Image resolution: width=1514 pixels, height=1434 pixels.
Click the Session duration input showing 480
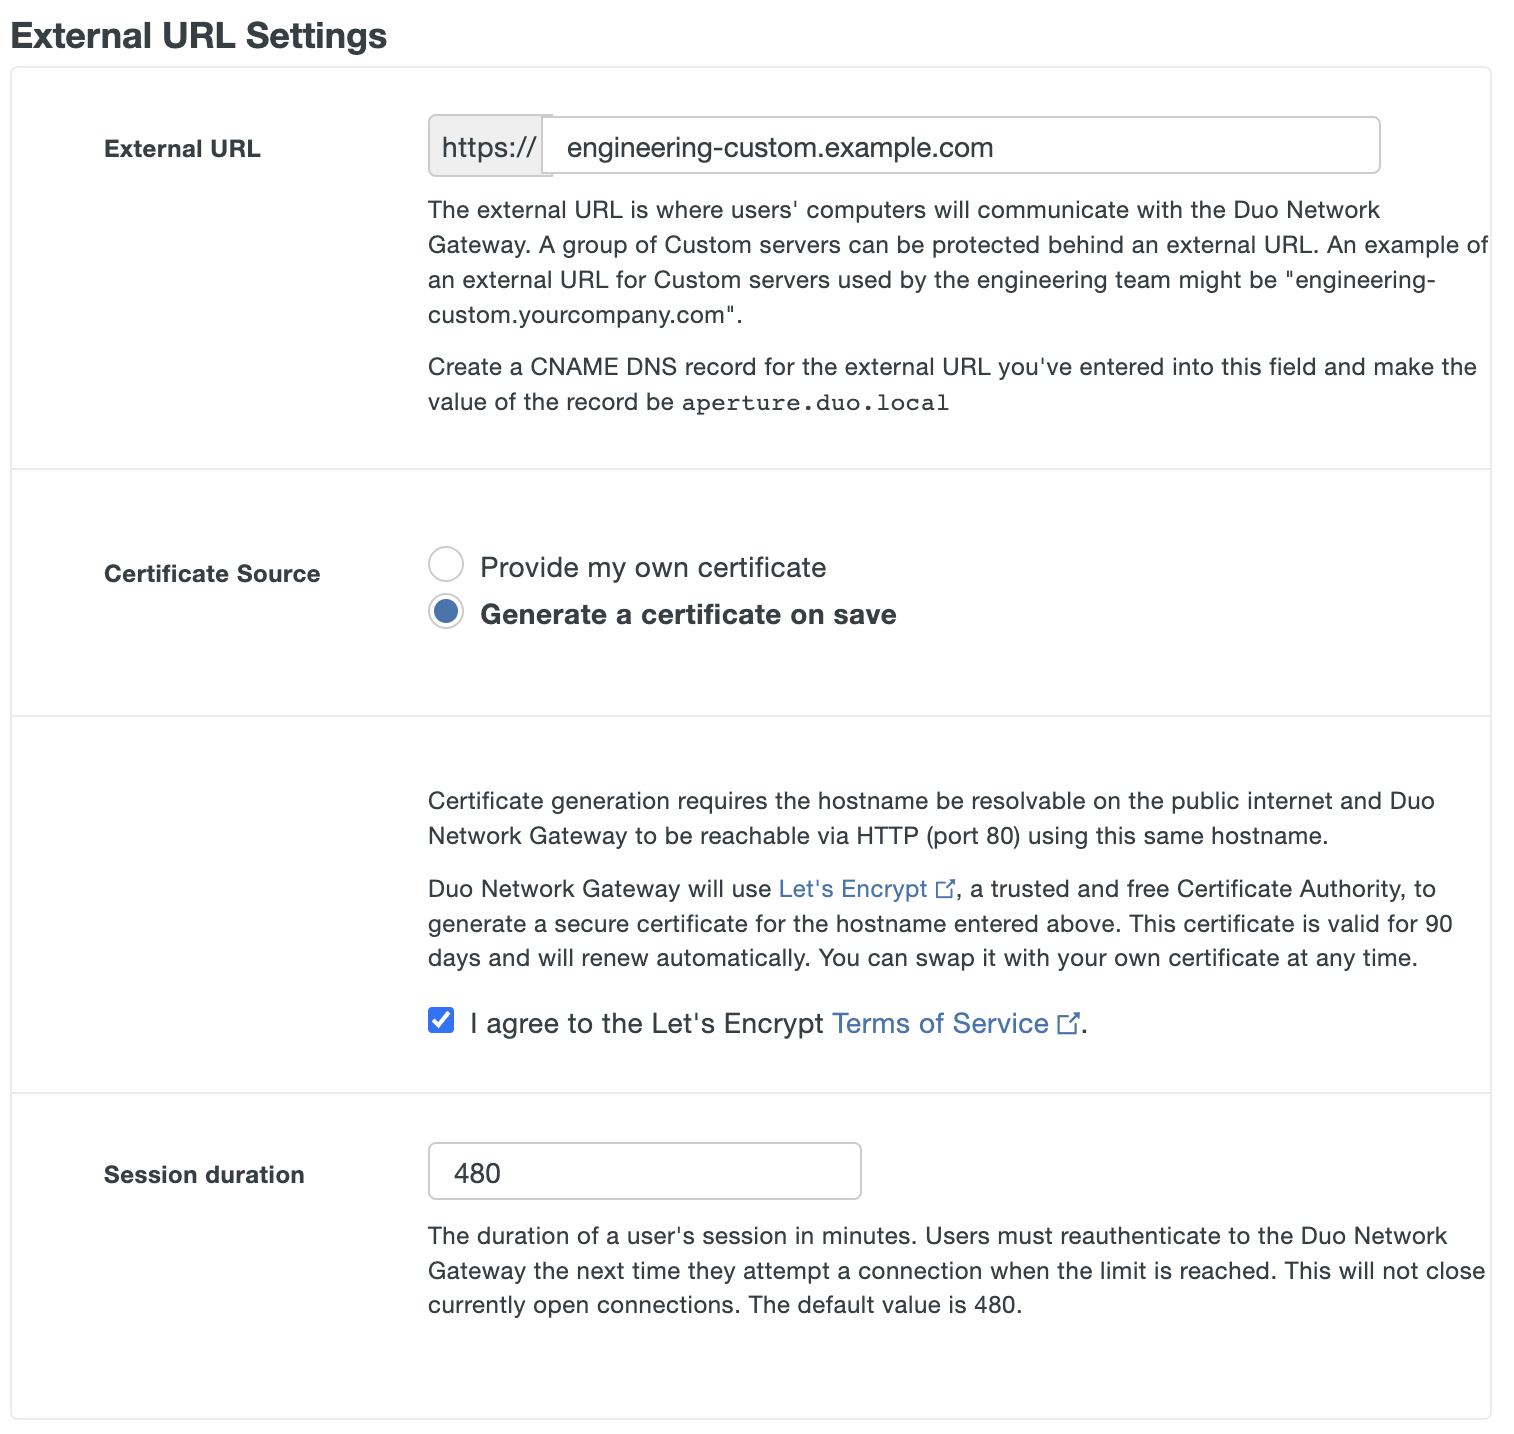pyautogui.click(x=644, y=1170)
